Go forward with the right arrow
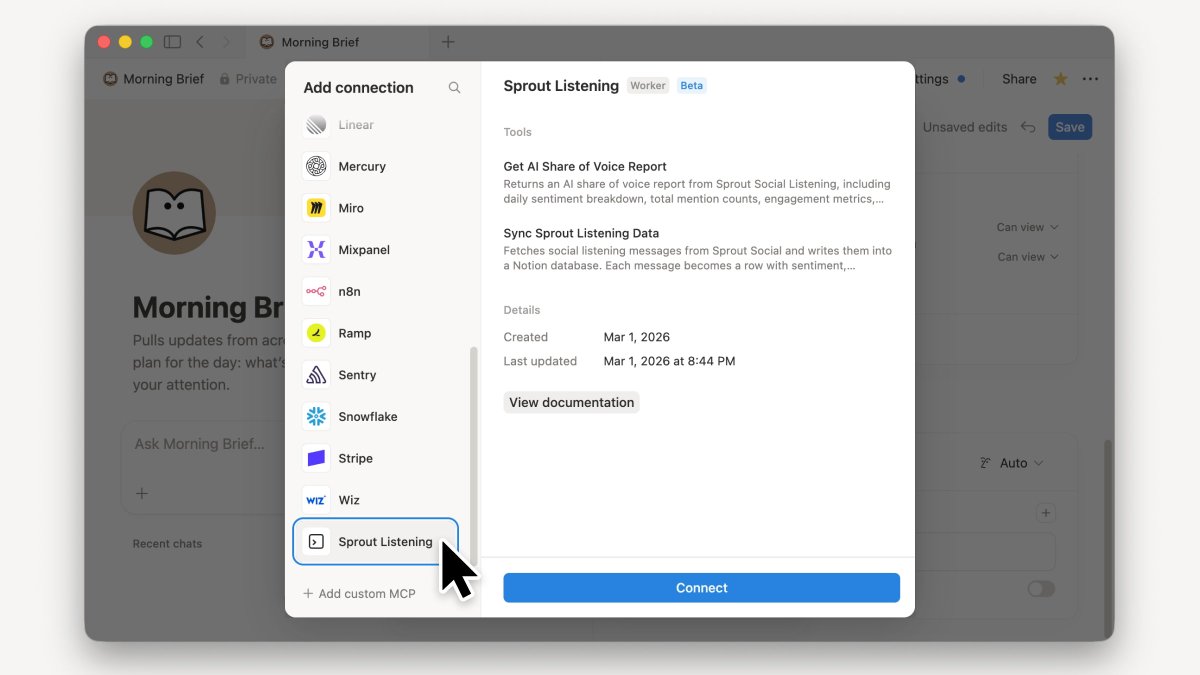This screenshot has width=1200, height=675. [226, 42]
